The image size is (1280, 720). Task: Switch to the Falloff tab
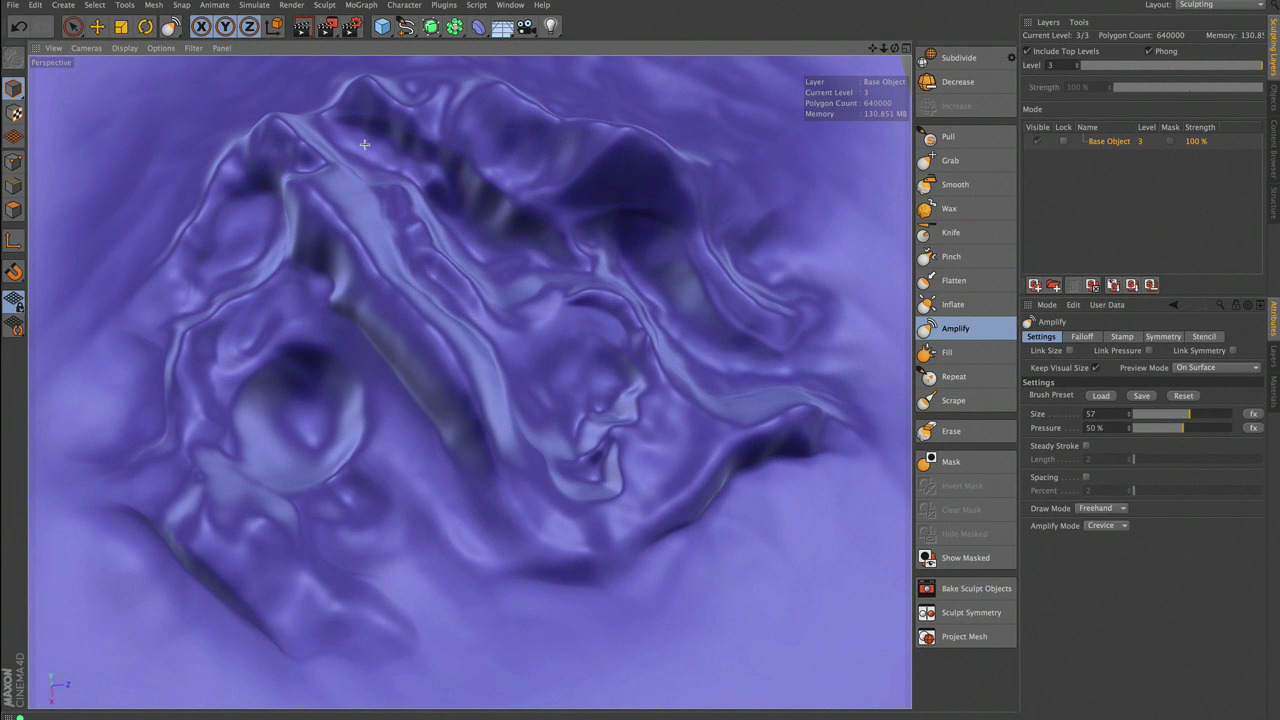1082,337
